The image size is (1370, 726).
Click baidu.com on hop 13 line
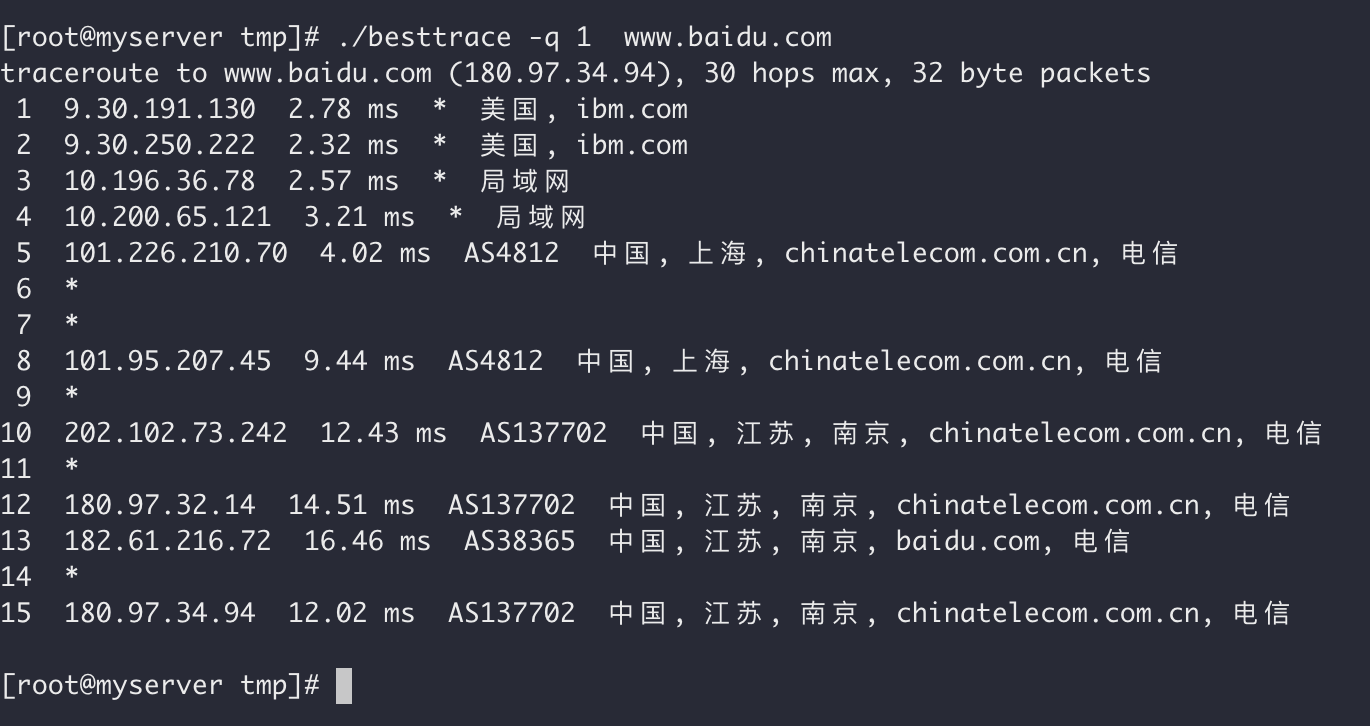[968, 541]
